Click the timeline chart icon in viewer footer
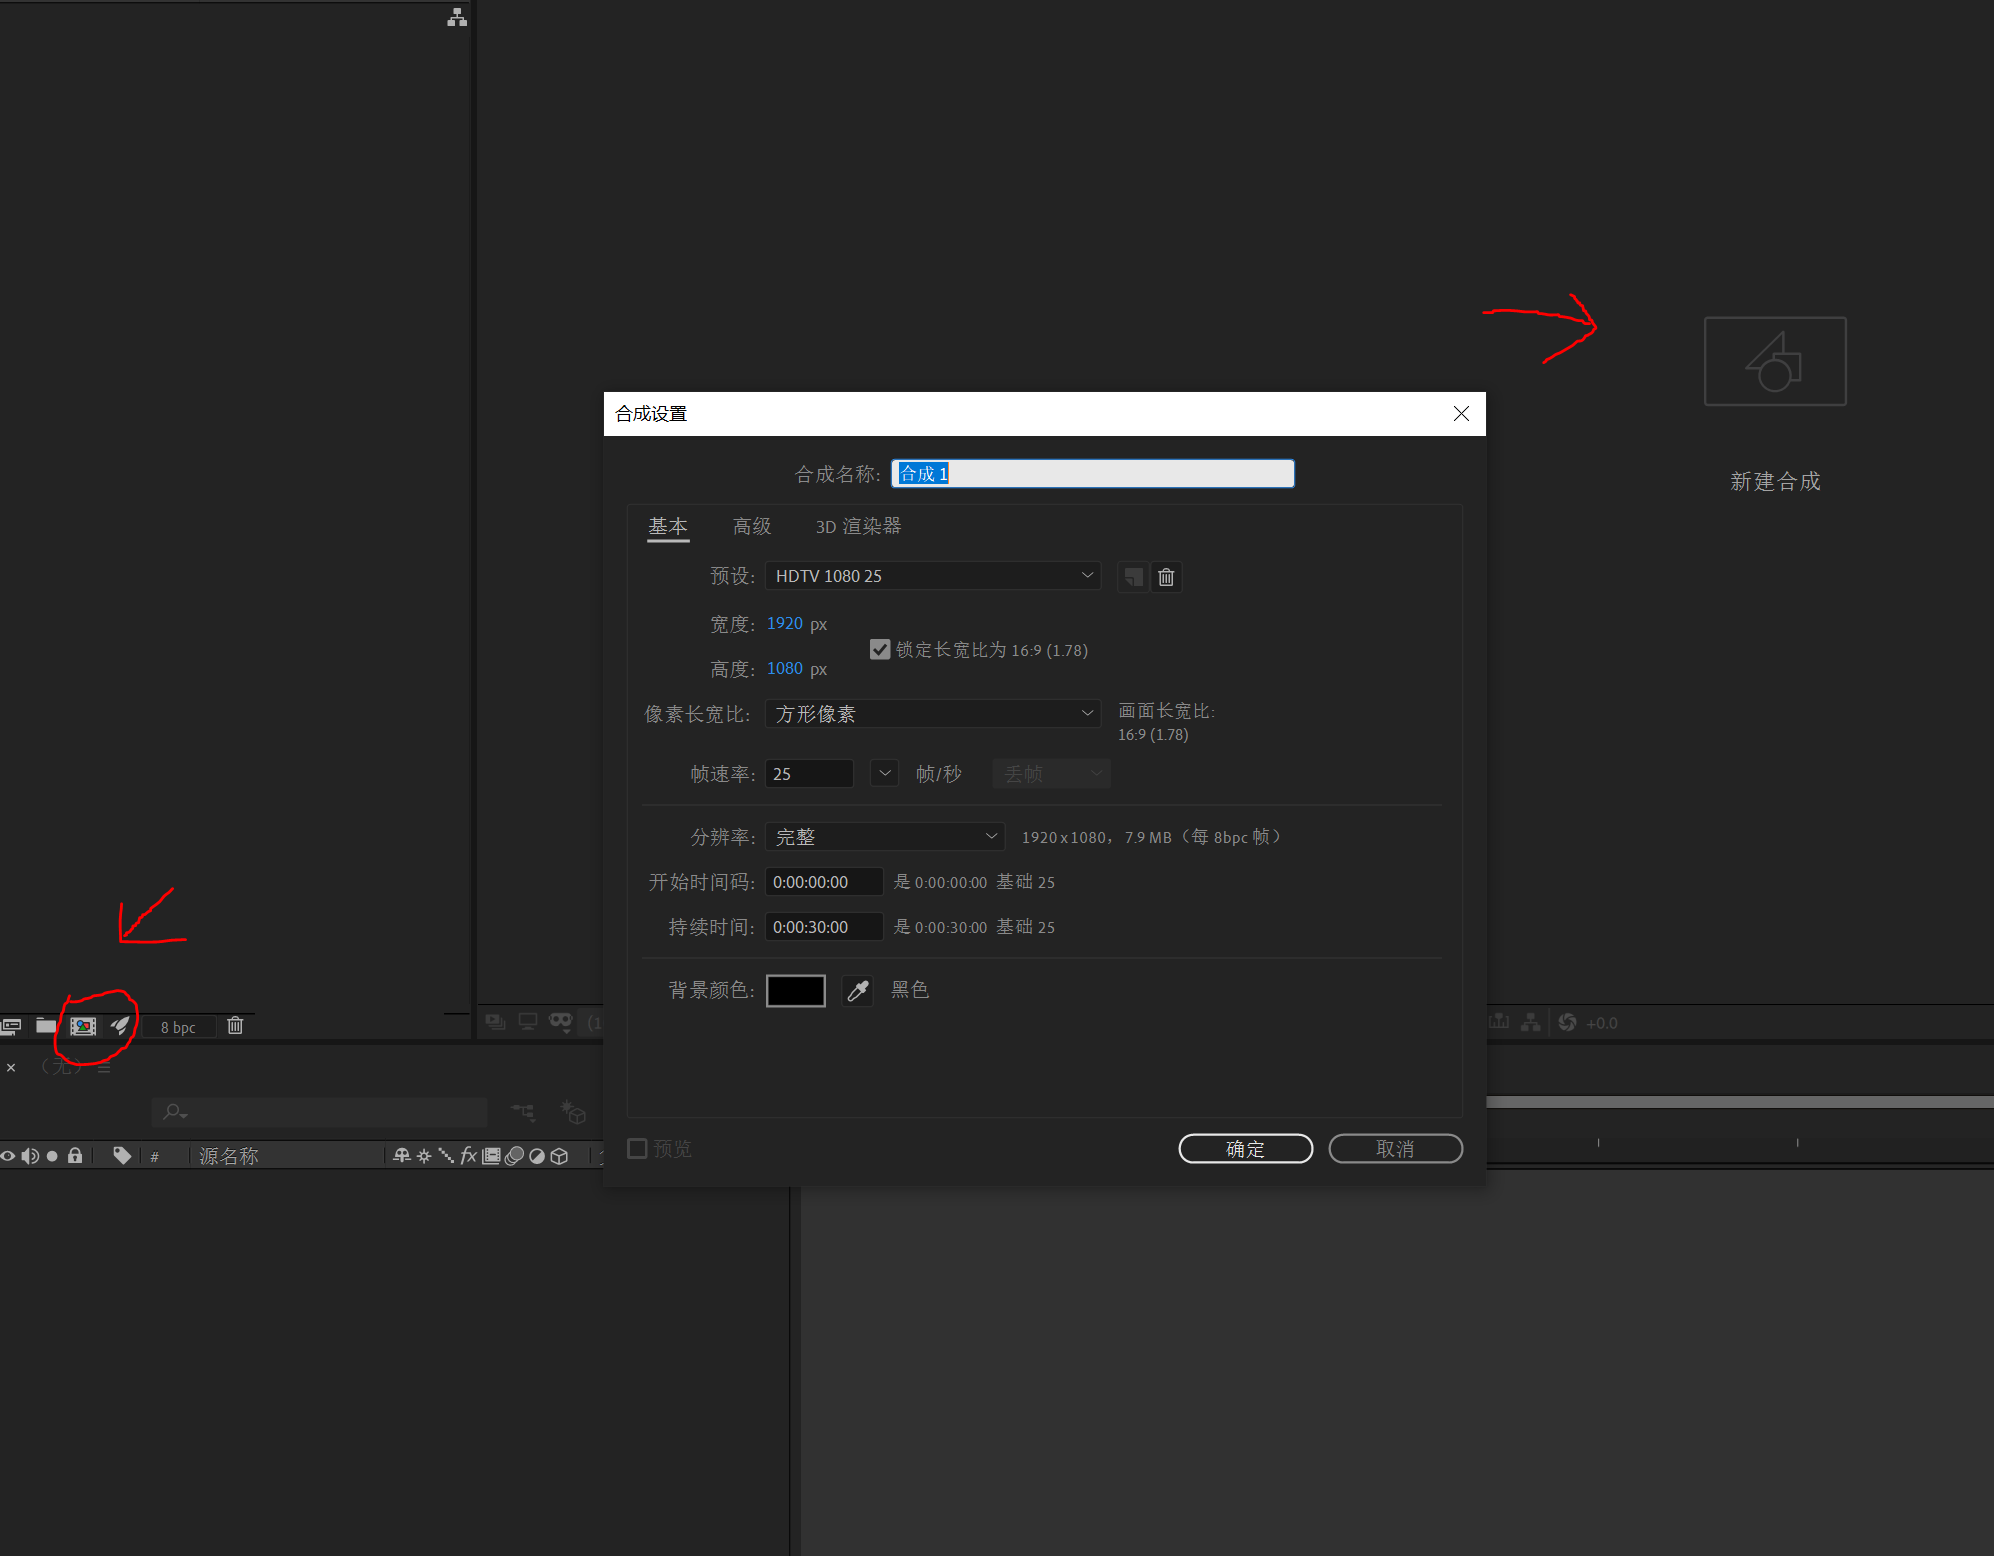The width and height of the screenshot is (1994, 1556). (x=1499, y=1021)
